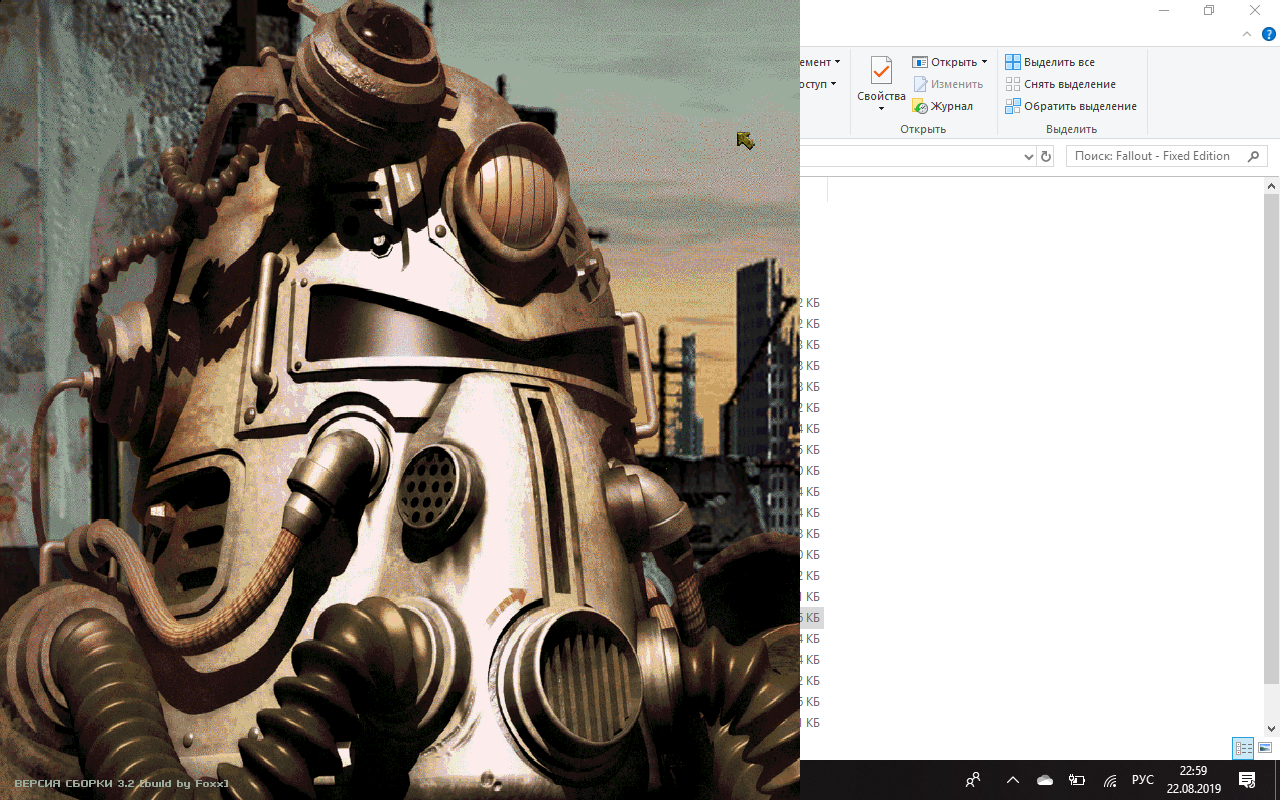
Task: Click Обратить выделение to invert selection
Action: coord(1071,106)
